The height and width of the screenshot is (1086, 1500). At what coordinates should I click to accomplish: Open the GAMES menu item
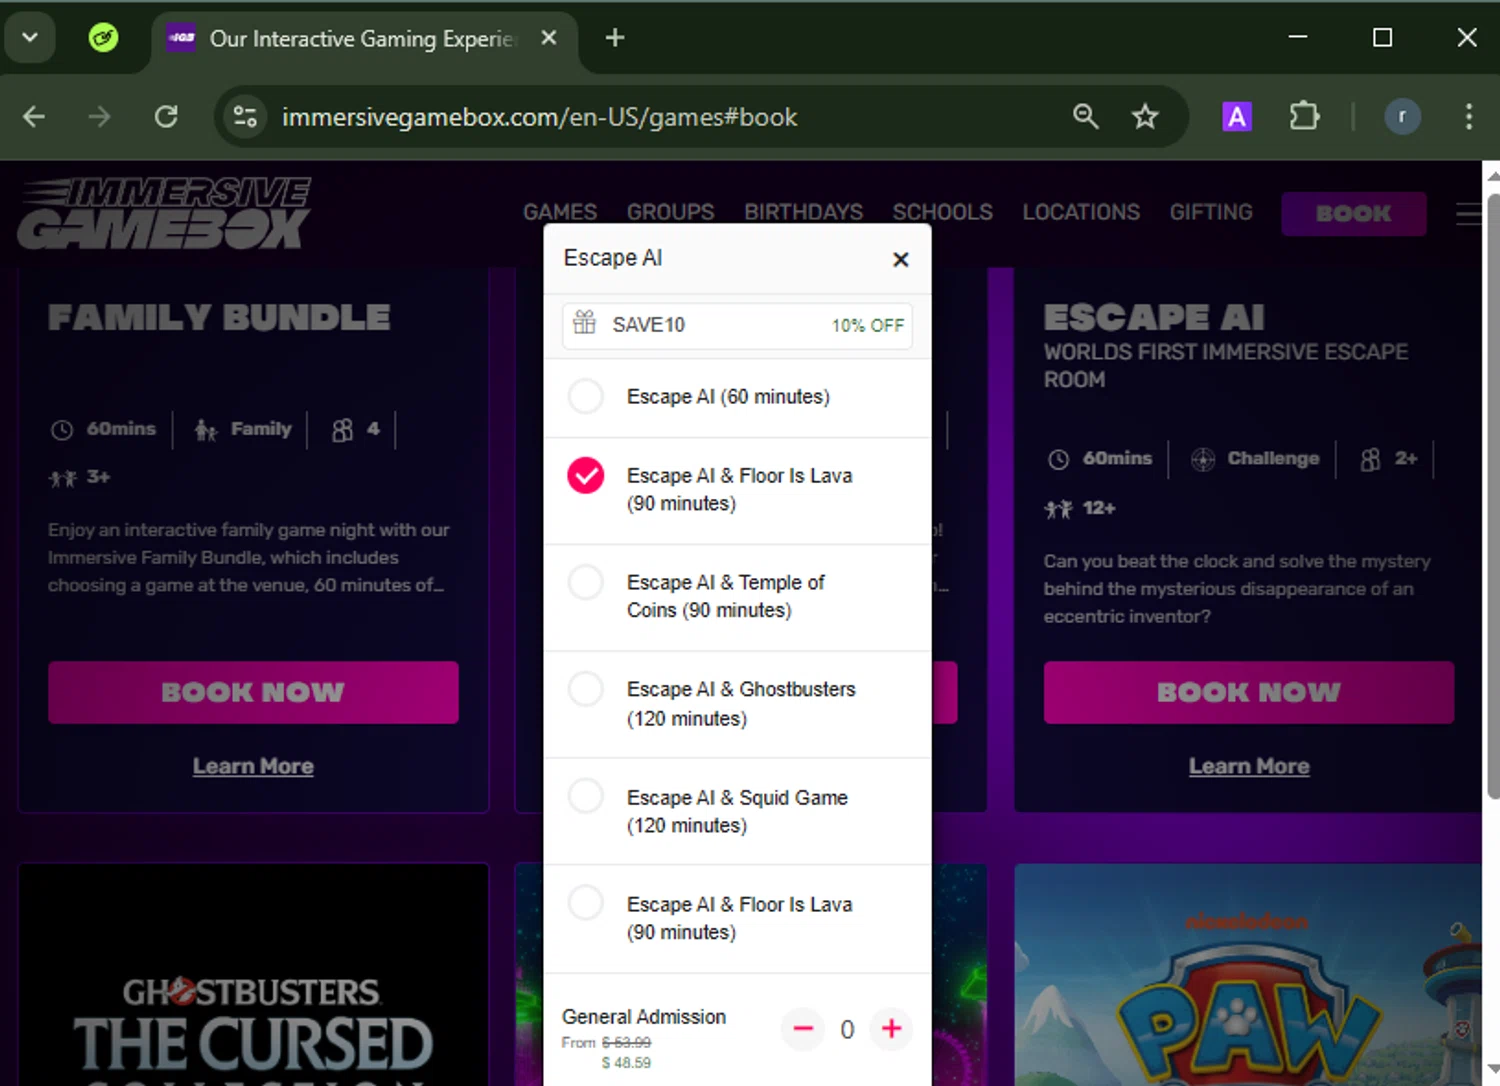coord(560,212)
